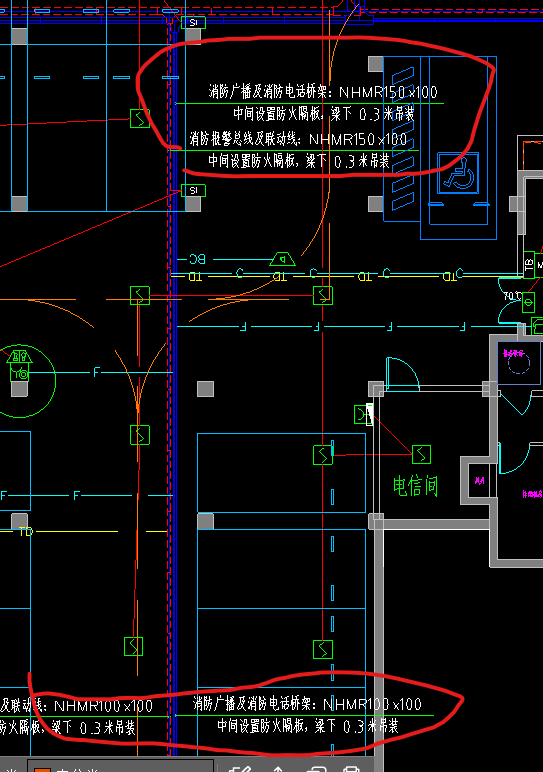Select the green trapezoid speaker symbol
The width and height of the screenshot is (543, 772).
click(x=283, y=259)
